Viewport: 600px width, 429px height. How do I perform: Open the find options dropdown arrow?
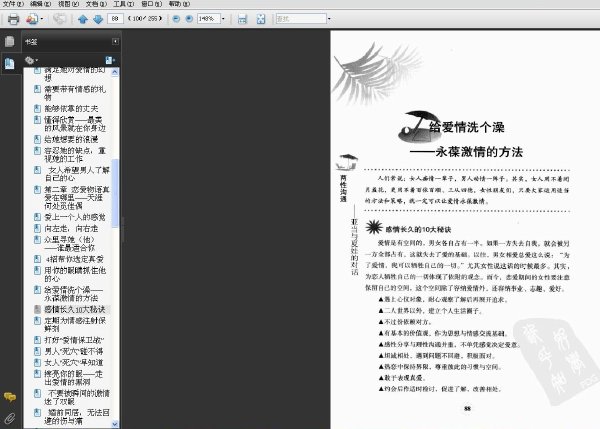[329, 18]
